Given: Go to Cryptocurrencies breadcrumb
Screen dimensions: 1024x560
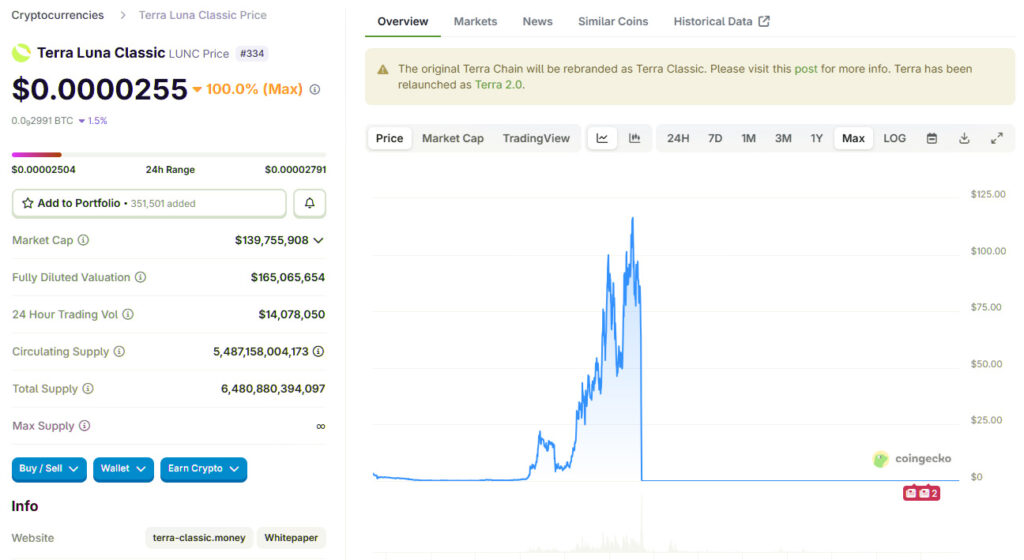Looking at the screenshot, I should pos(57,15).
